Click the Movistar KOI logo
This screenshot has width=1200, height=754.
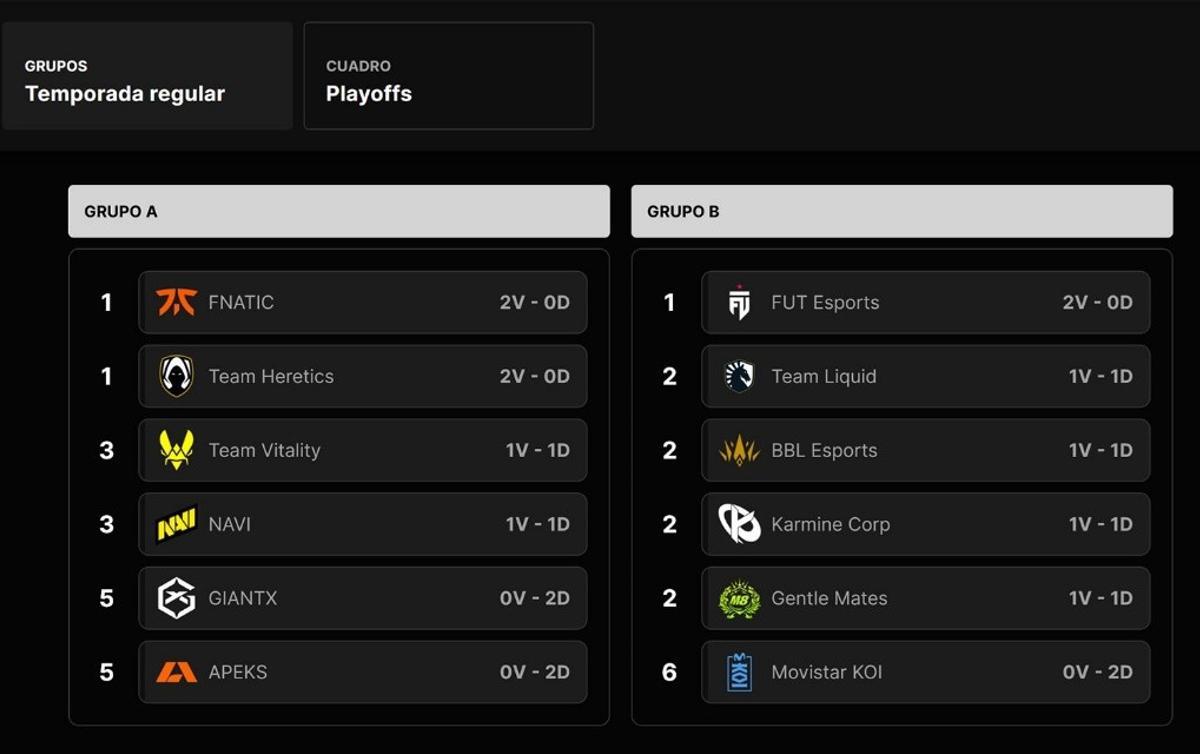(739, 672)
